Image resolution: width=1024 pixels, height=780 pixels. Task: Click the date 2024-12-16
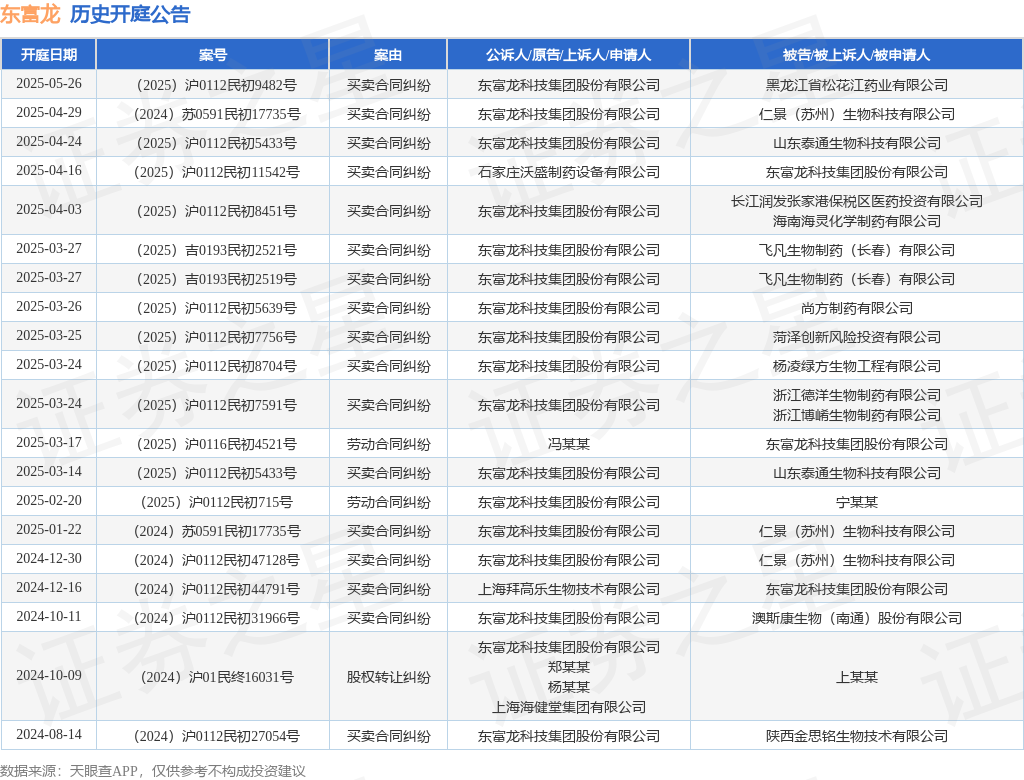click(49, 587)
